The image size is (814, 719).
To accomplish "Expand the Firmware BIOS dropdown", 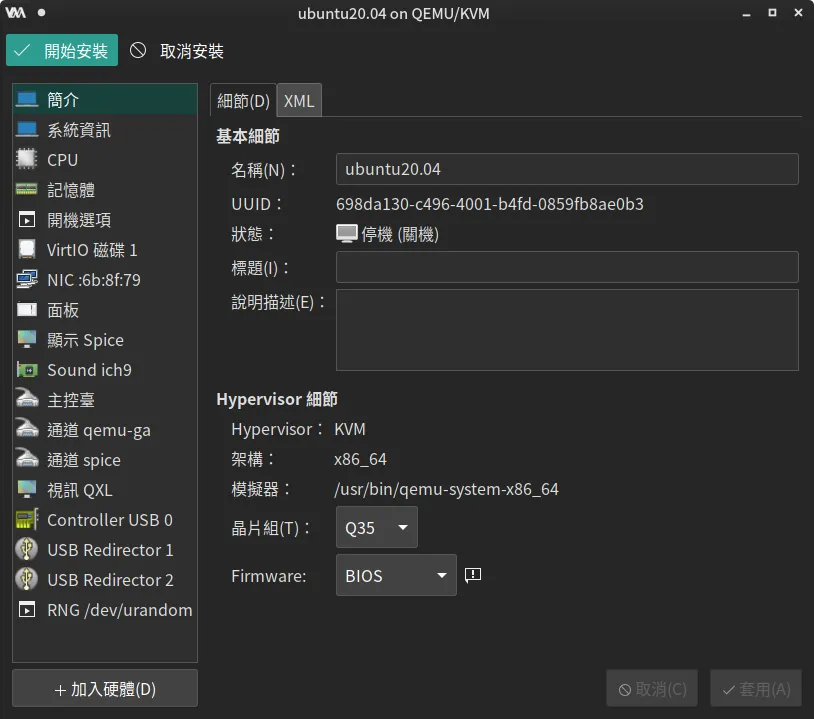I will [396, 576].
